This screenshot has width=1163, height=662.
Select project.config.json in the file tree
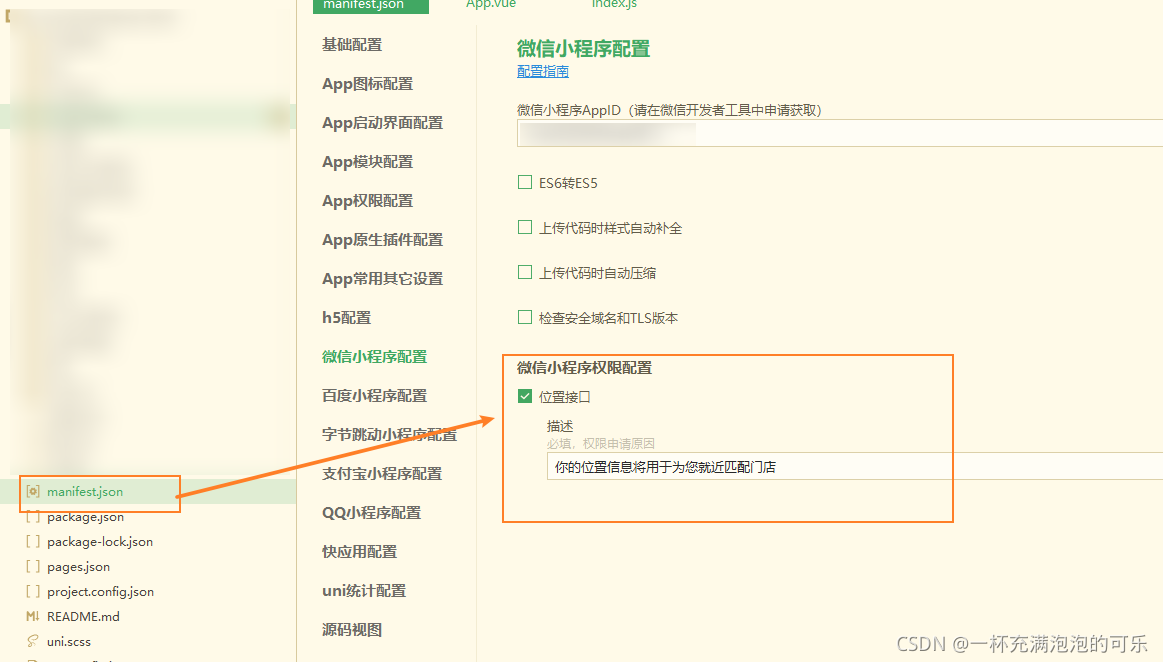coord(101,592)
